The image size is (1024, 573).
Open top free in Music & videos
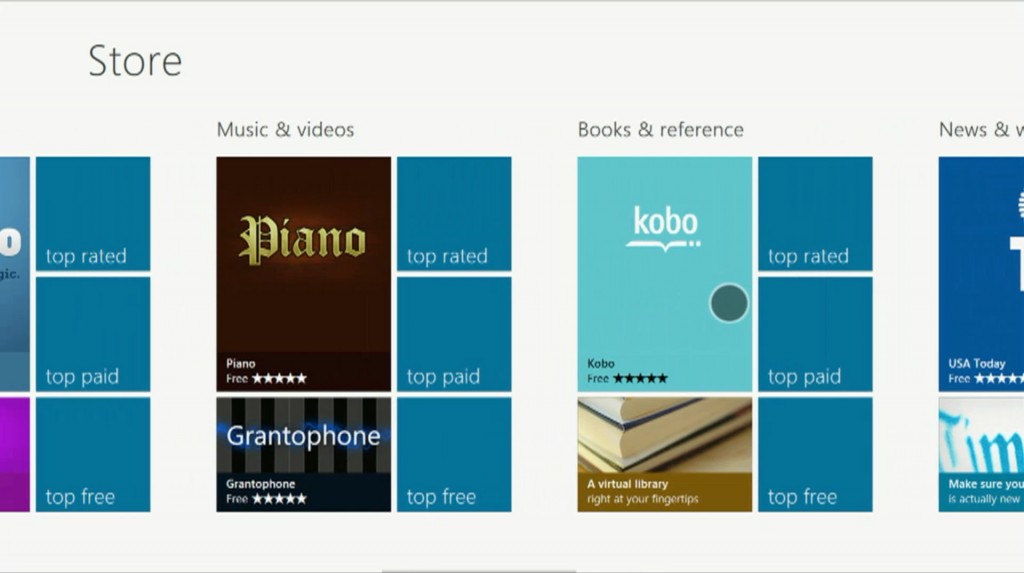[x=454, y=455]
